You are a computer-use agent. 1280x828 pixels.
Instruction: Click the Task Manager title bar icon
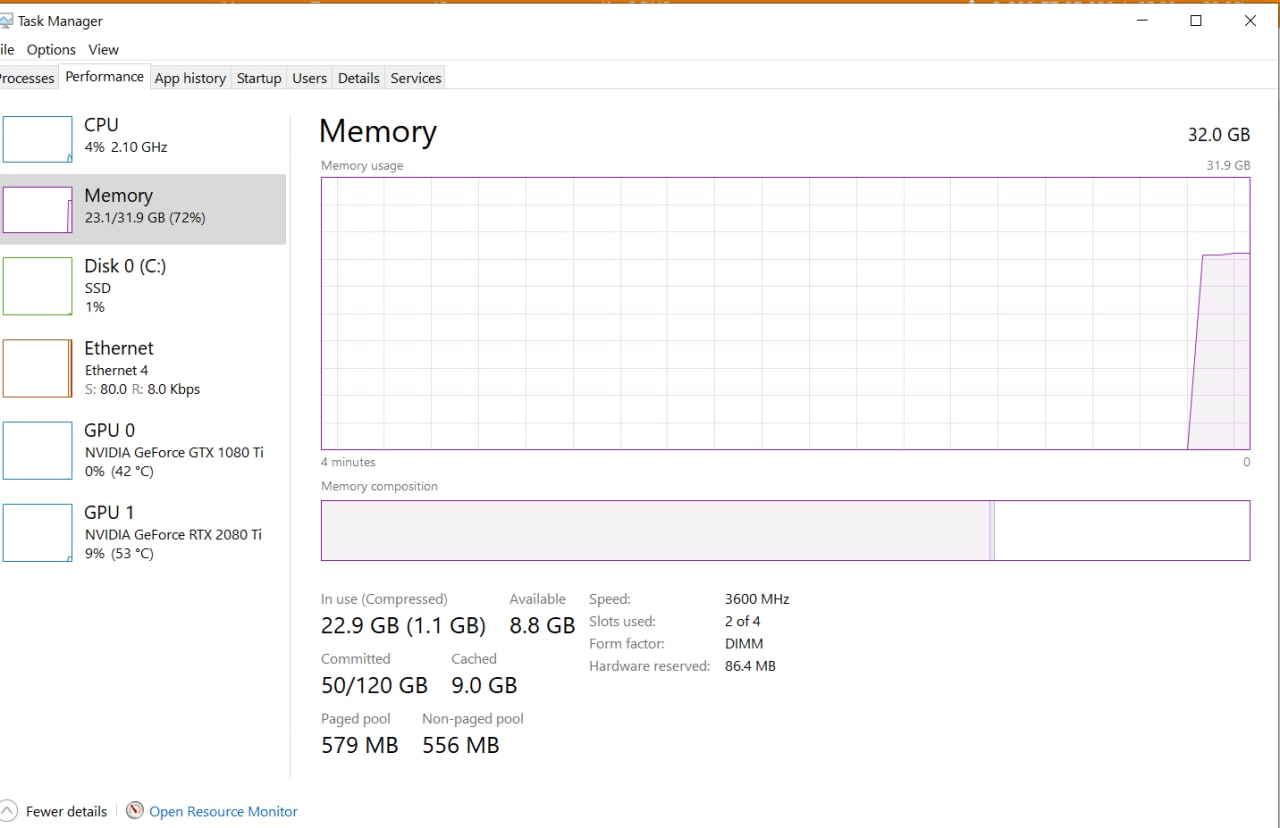(x=6, y=21)
